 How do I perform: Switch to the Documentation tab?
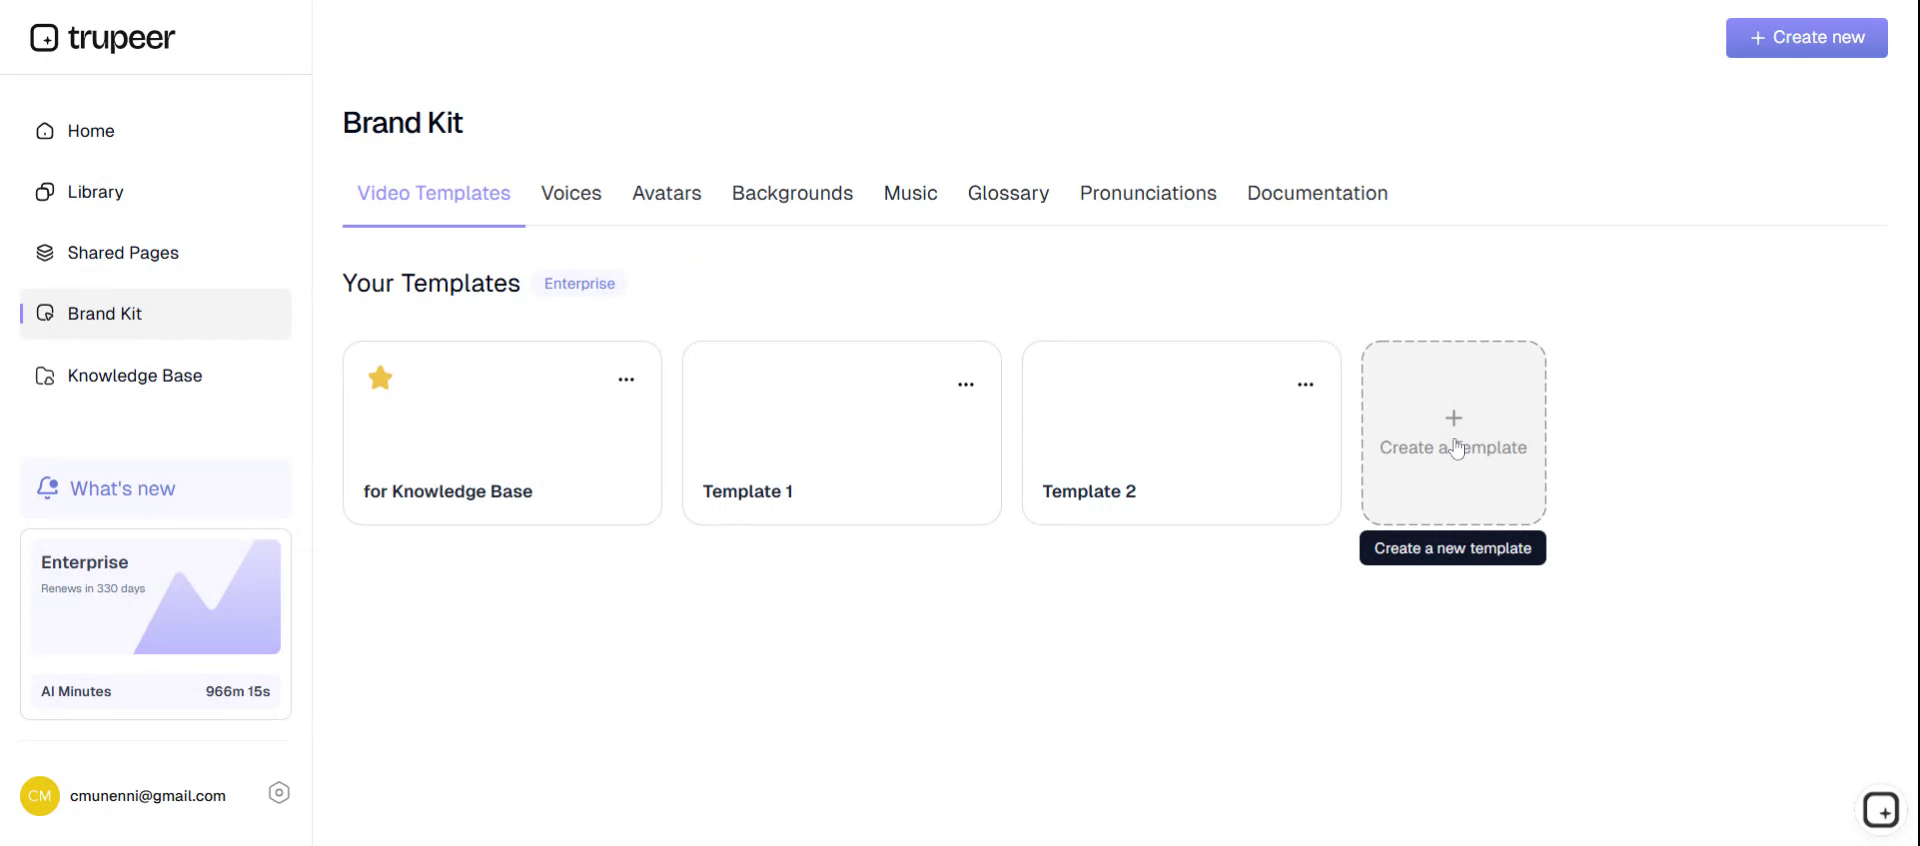click(x=1317, y=194)
